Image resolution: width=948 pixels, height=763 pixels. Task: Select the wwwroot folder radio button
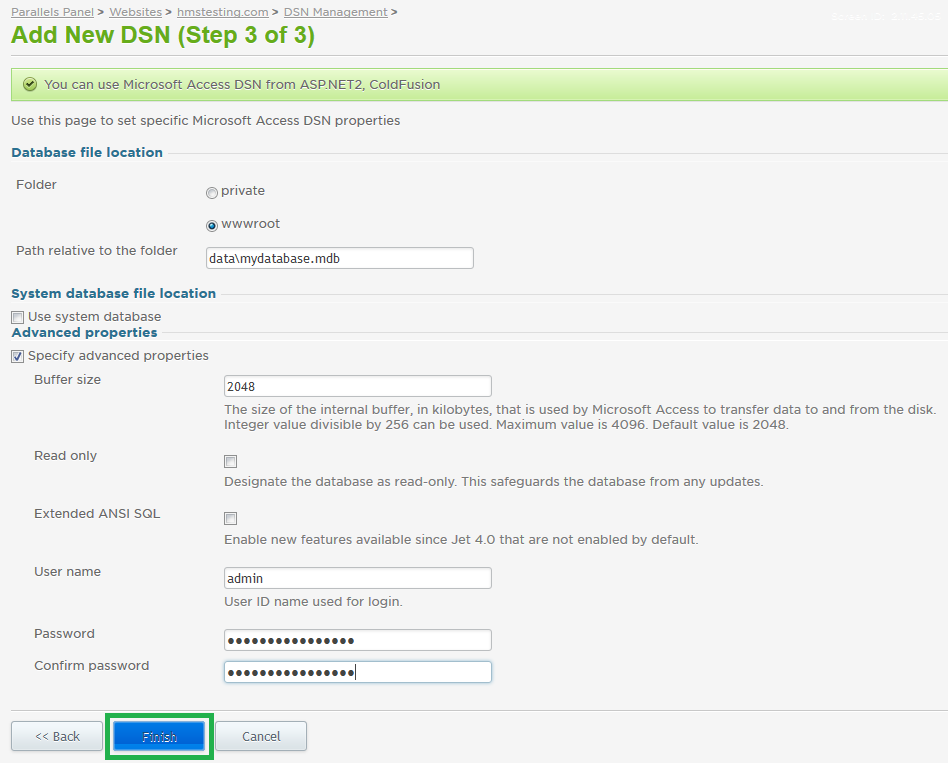click(212, 226)
